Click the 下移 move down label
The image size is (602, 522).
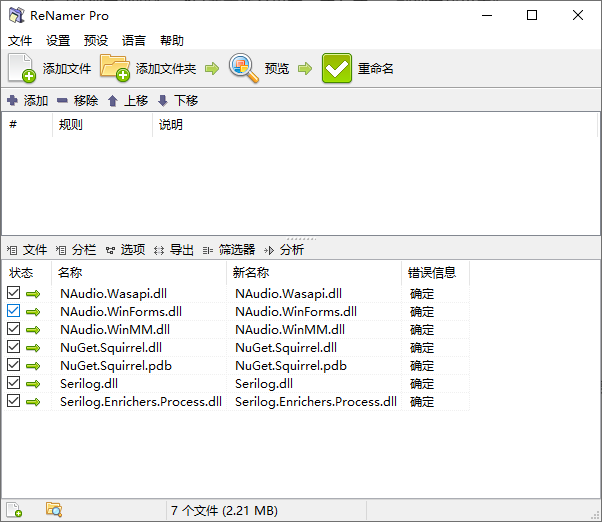coord(186,101)
